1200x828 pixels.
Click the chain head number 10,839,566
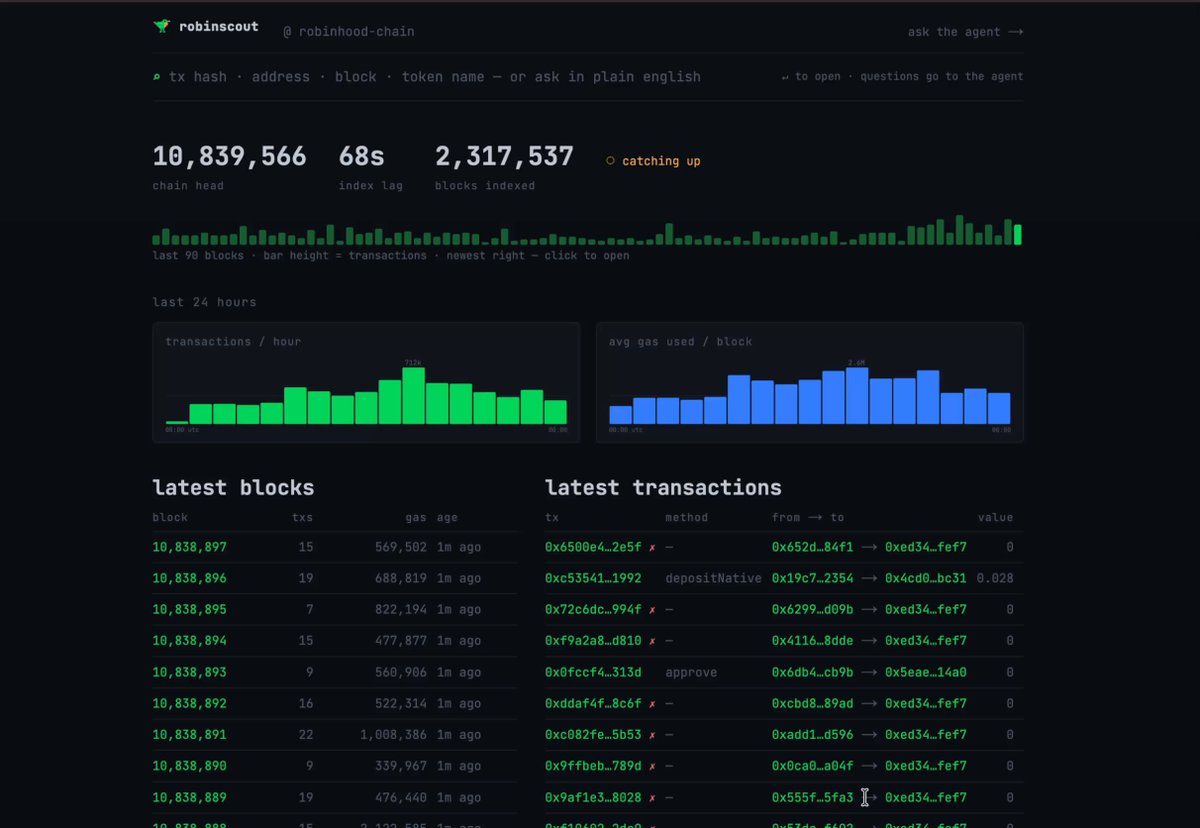tap(230, 156)
